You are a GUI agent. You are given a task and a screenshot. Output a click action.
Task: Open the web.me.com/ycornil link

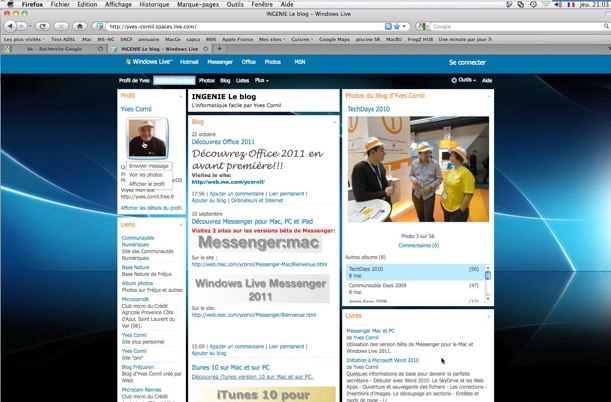(x=228, y=182)
